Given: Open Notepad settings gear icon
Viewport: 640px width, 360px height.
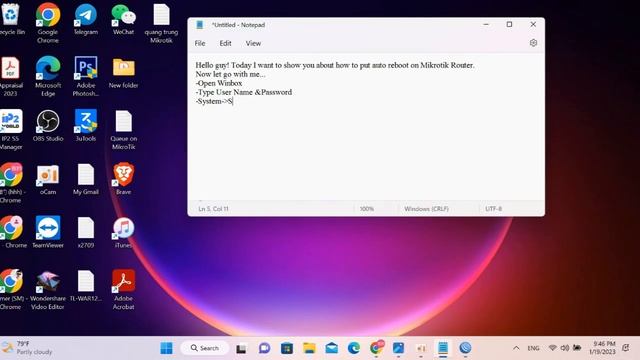Looking at the screenshot, I should point(533,43).
